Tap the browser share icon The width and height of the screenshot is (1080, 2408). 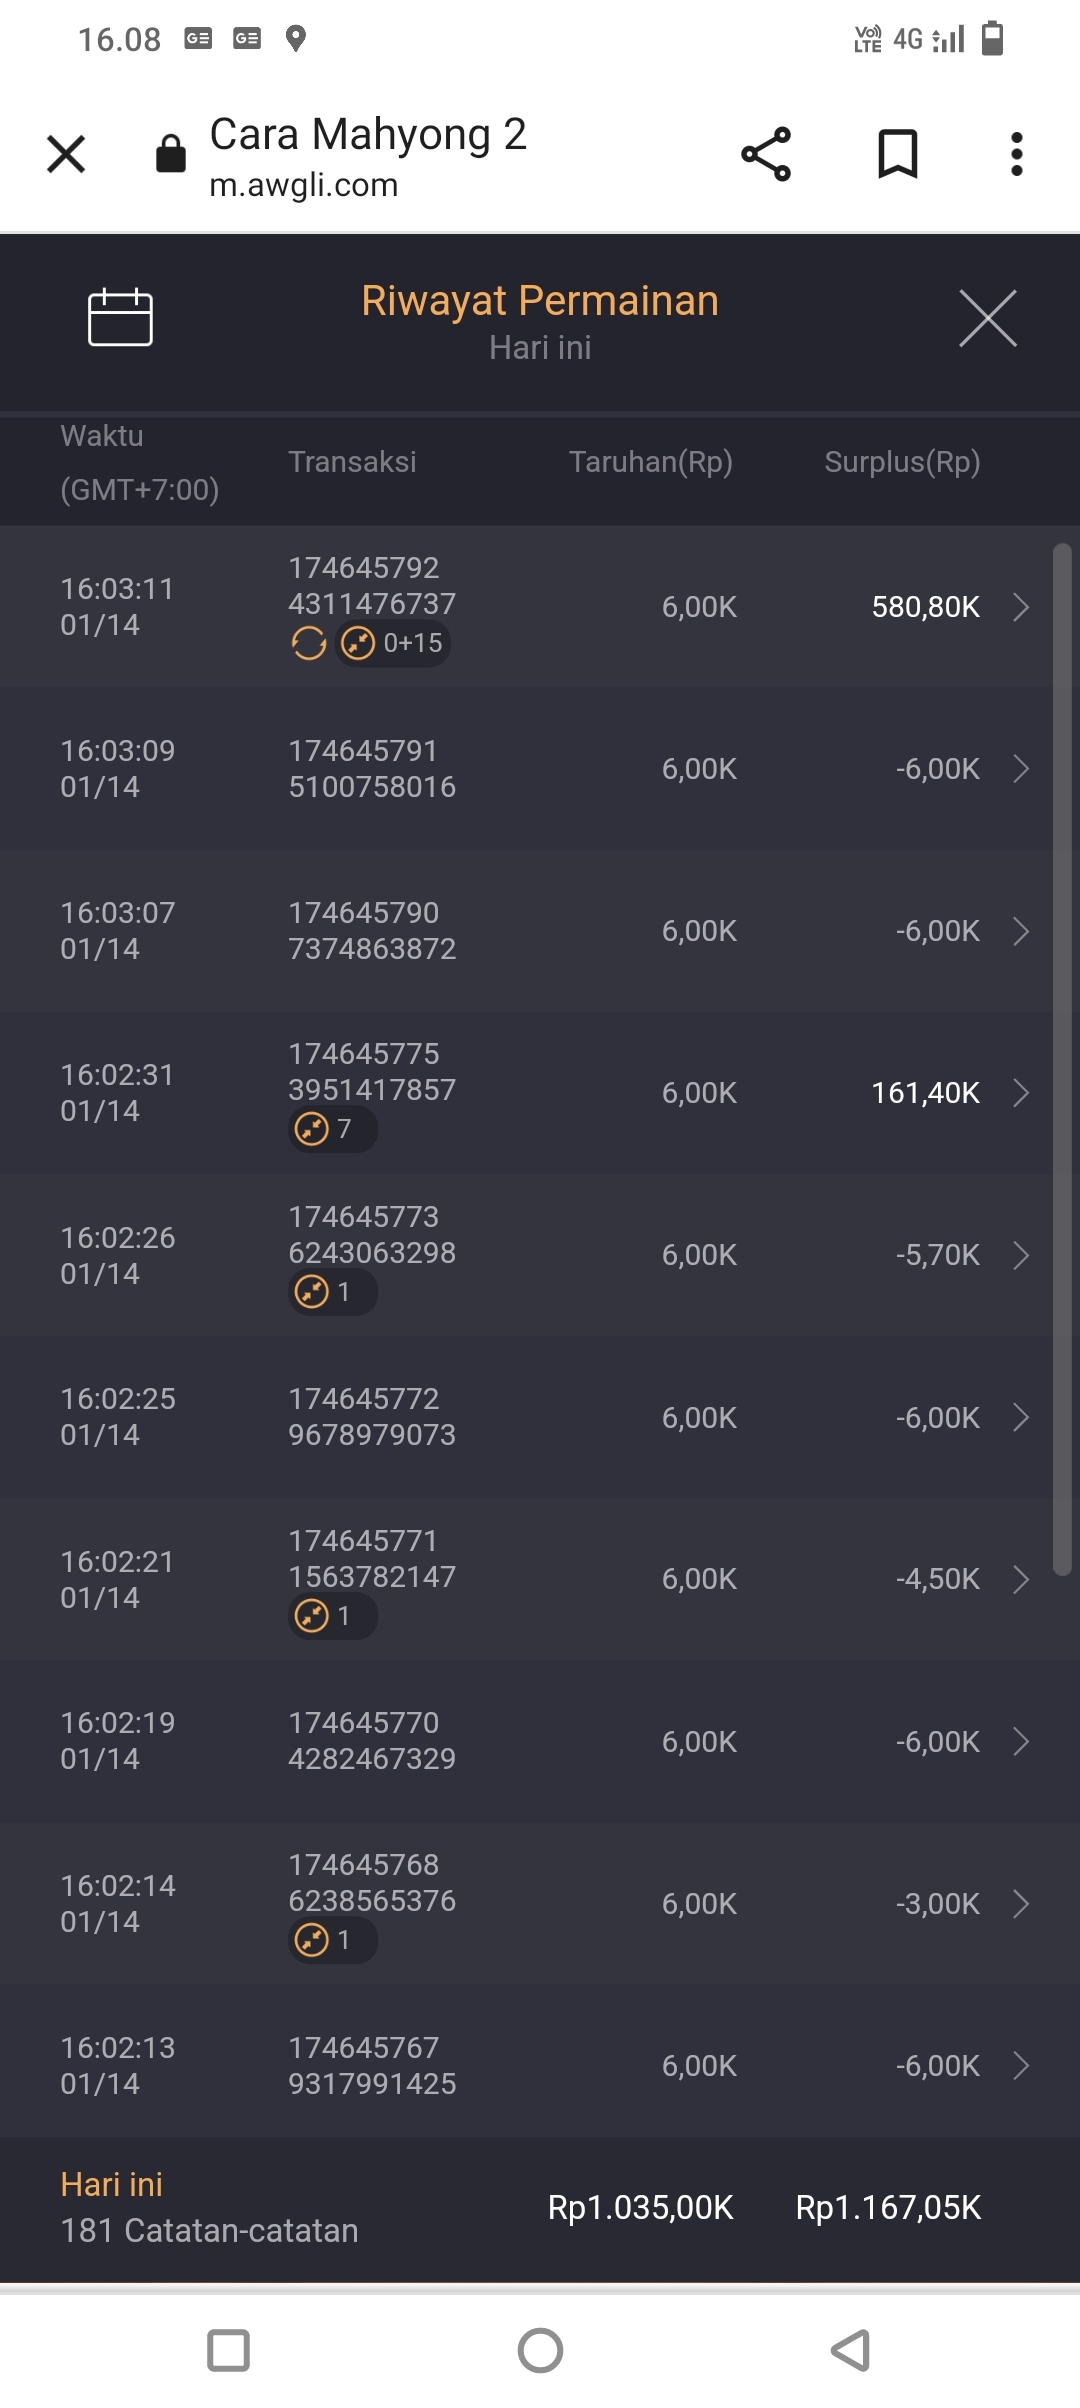[766, 155]
